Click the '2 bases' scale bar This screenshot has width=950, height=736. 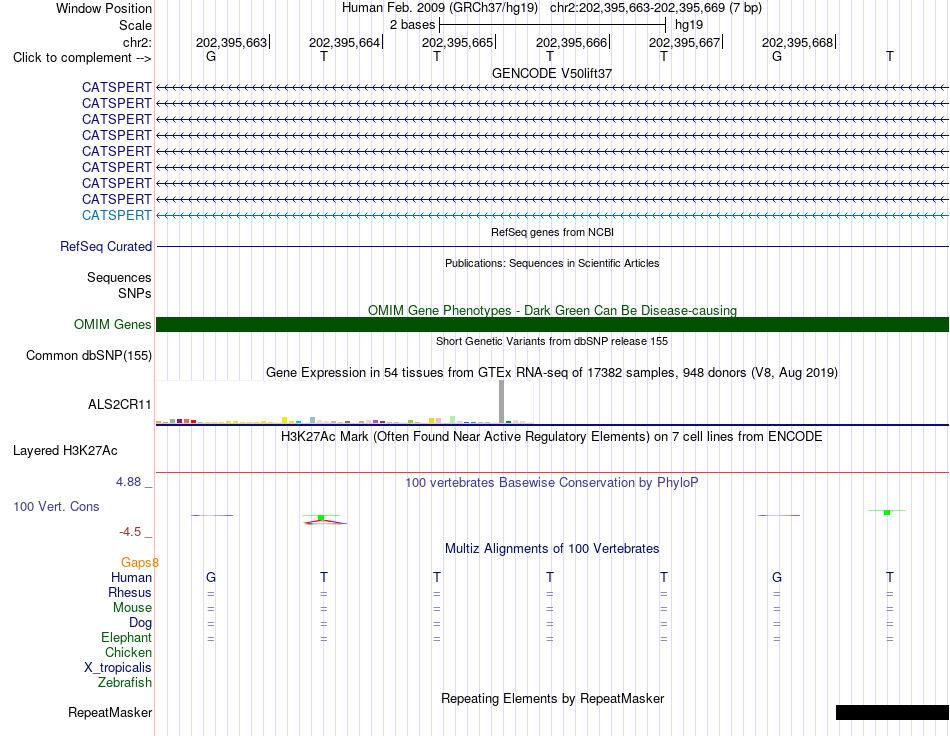(x=552, y=25)
